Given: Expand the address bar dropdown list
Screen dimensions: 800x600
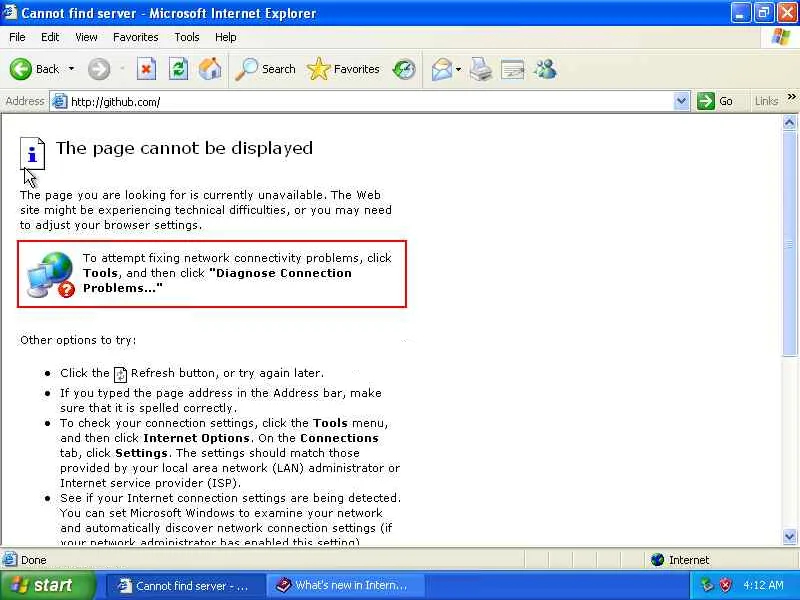Looking at the screenshot, I should (682, 102).
